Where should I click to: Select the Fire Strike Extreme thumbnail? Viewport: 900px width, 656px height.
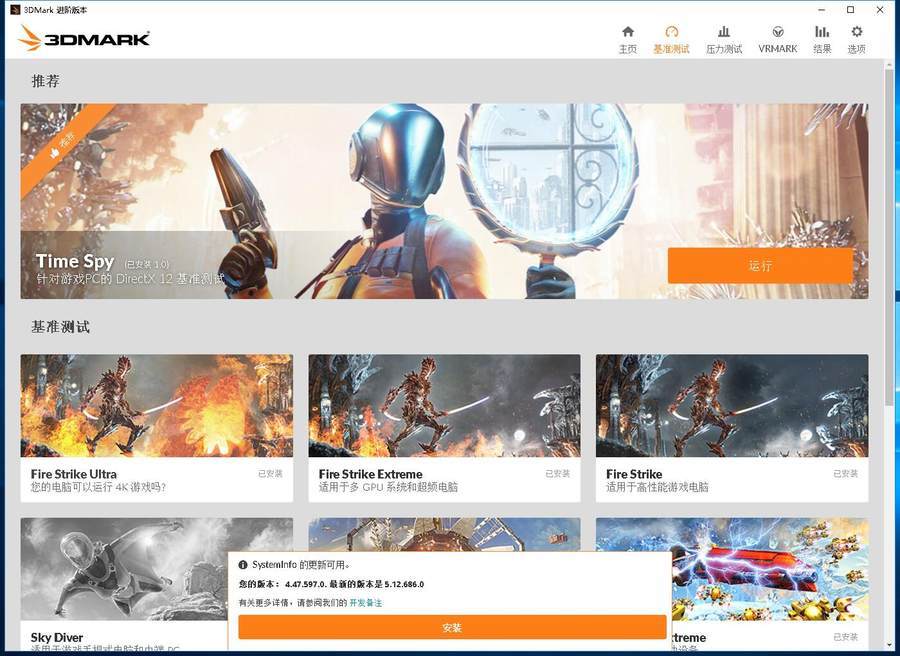tap(444, 406)
